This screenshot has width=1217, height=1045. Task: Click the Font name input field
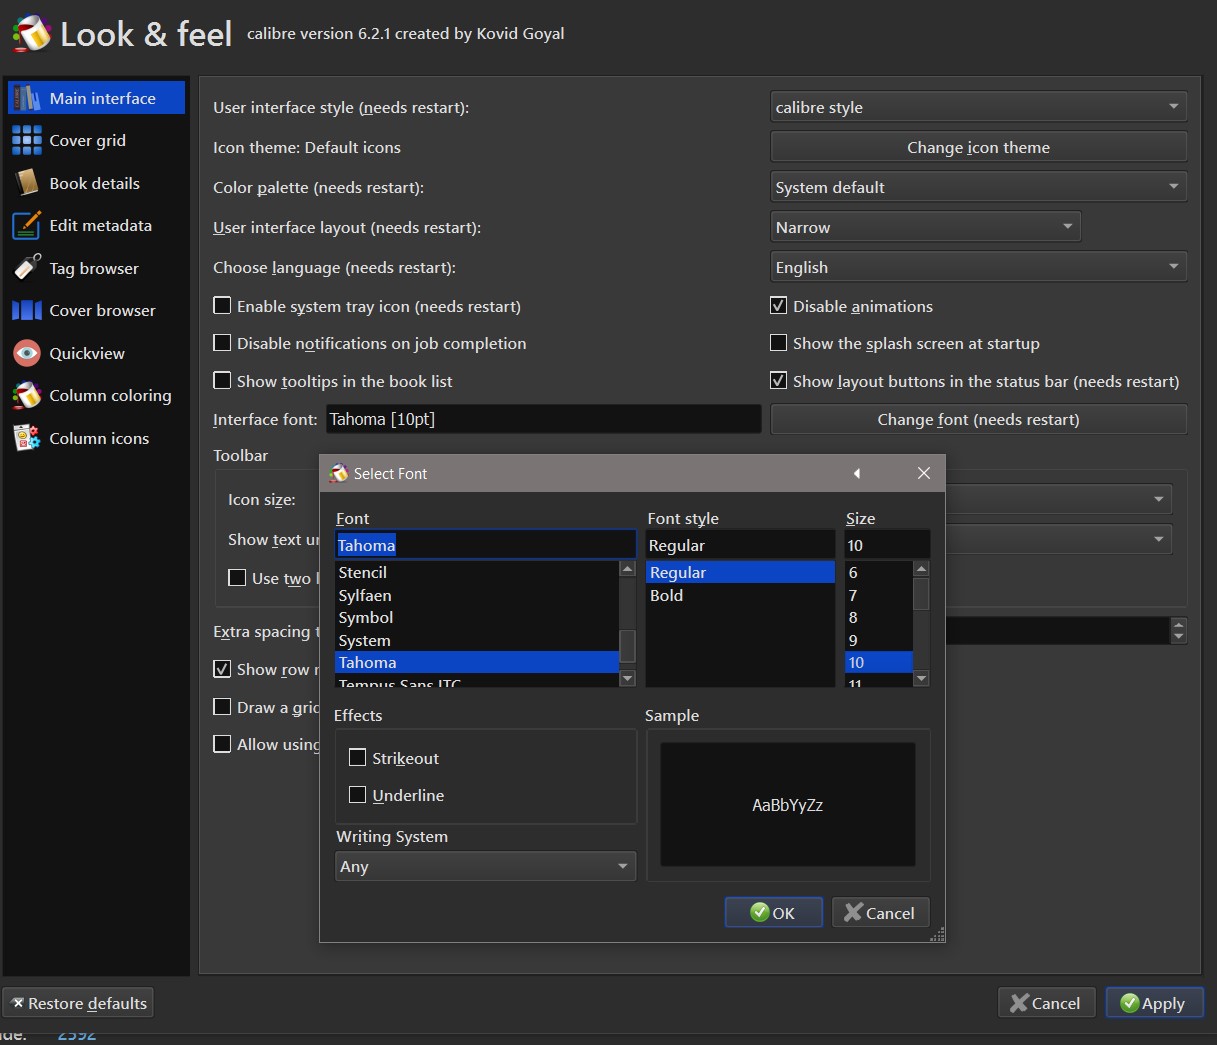(485, 545)
